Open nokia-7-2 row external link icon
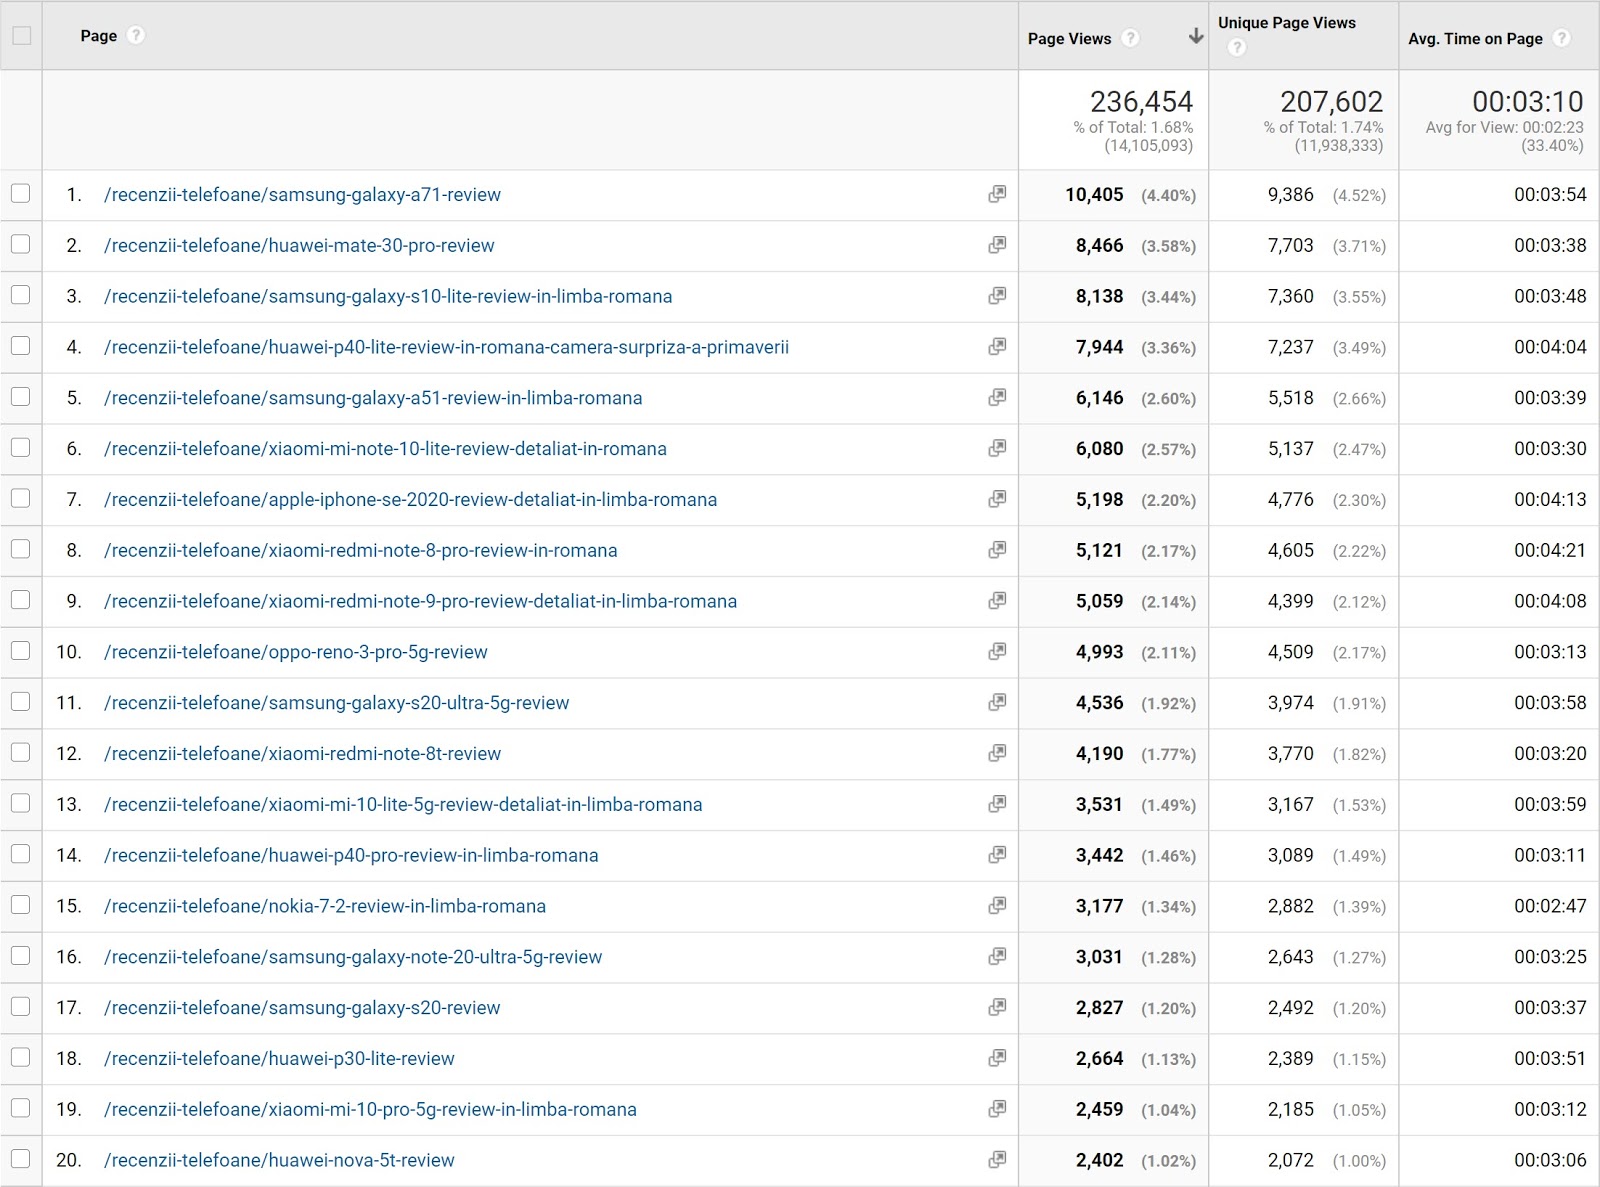This screenshot has height=1187, width=1600. pos(997,906)
